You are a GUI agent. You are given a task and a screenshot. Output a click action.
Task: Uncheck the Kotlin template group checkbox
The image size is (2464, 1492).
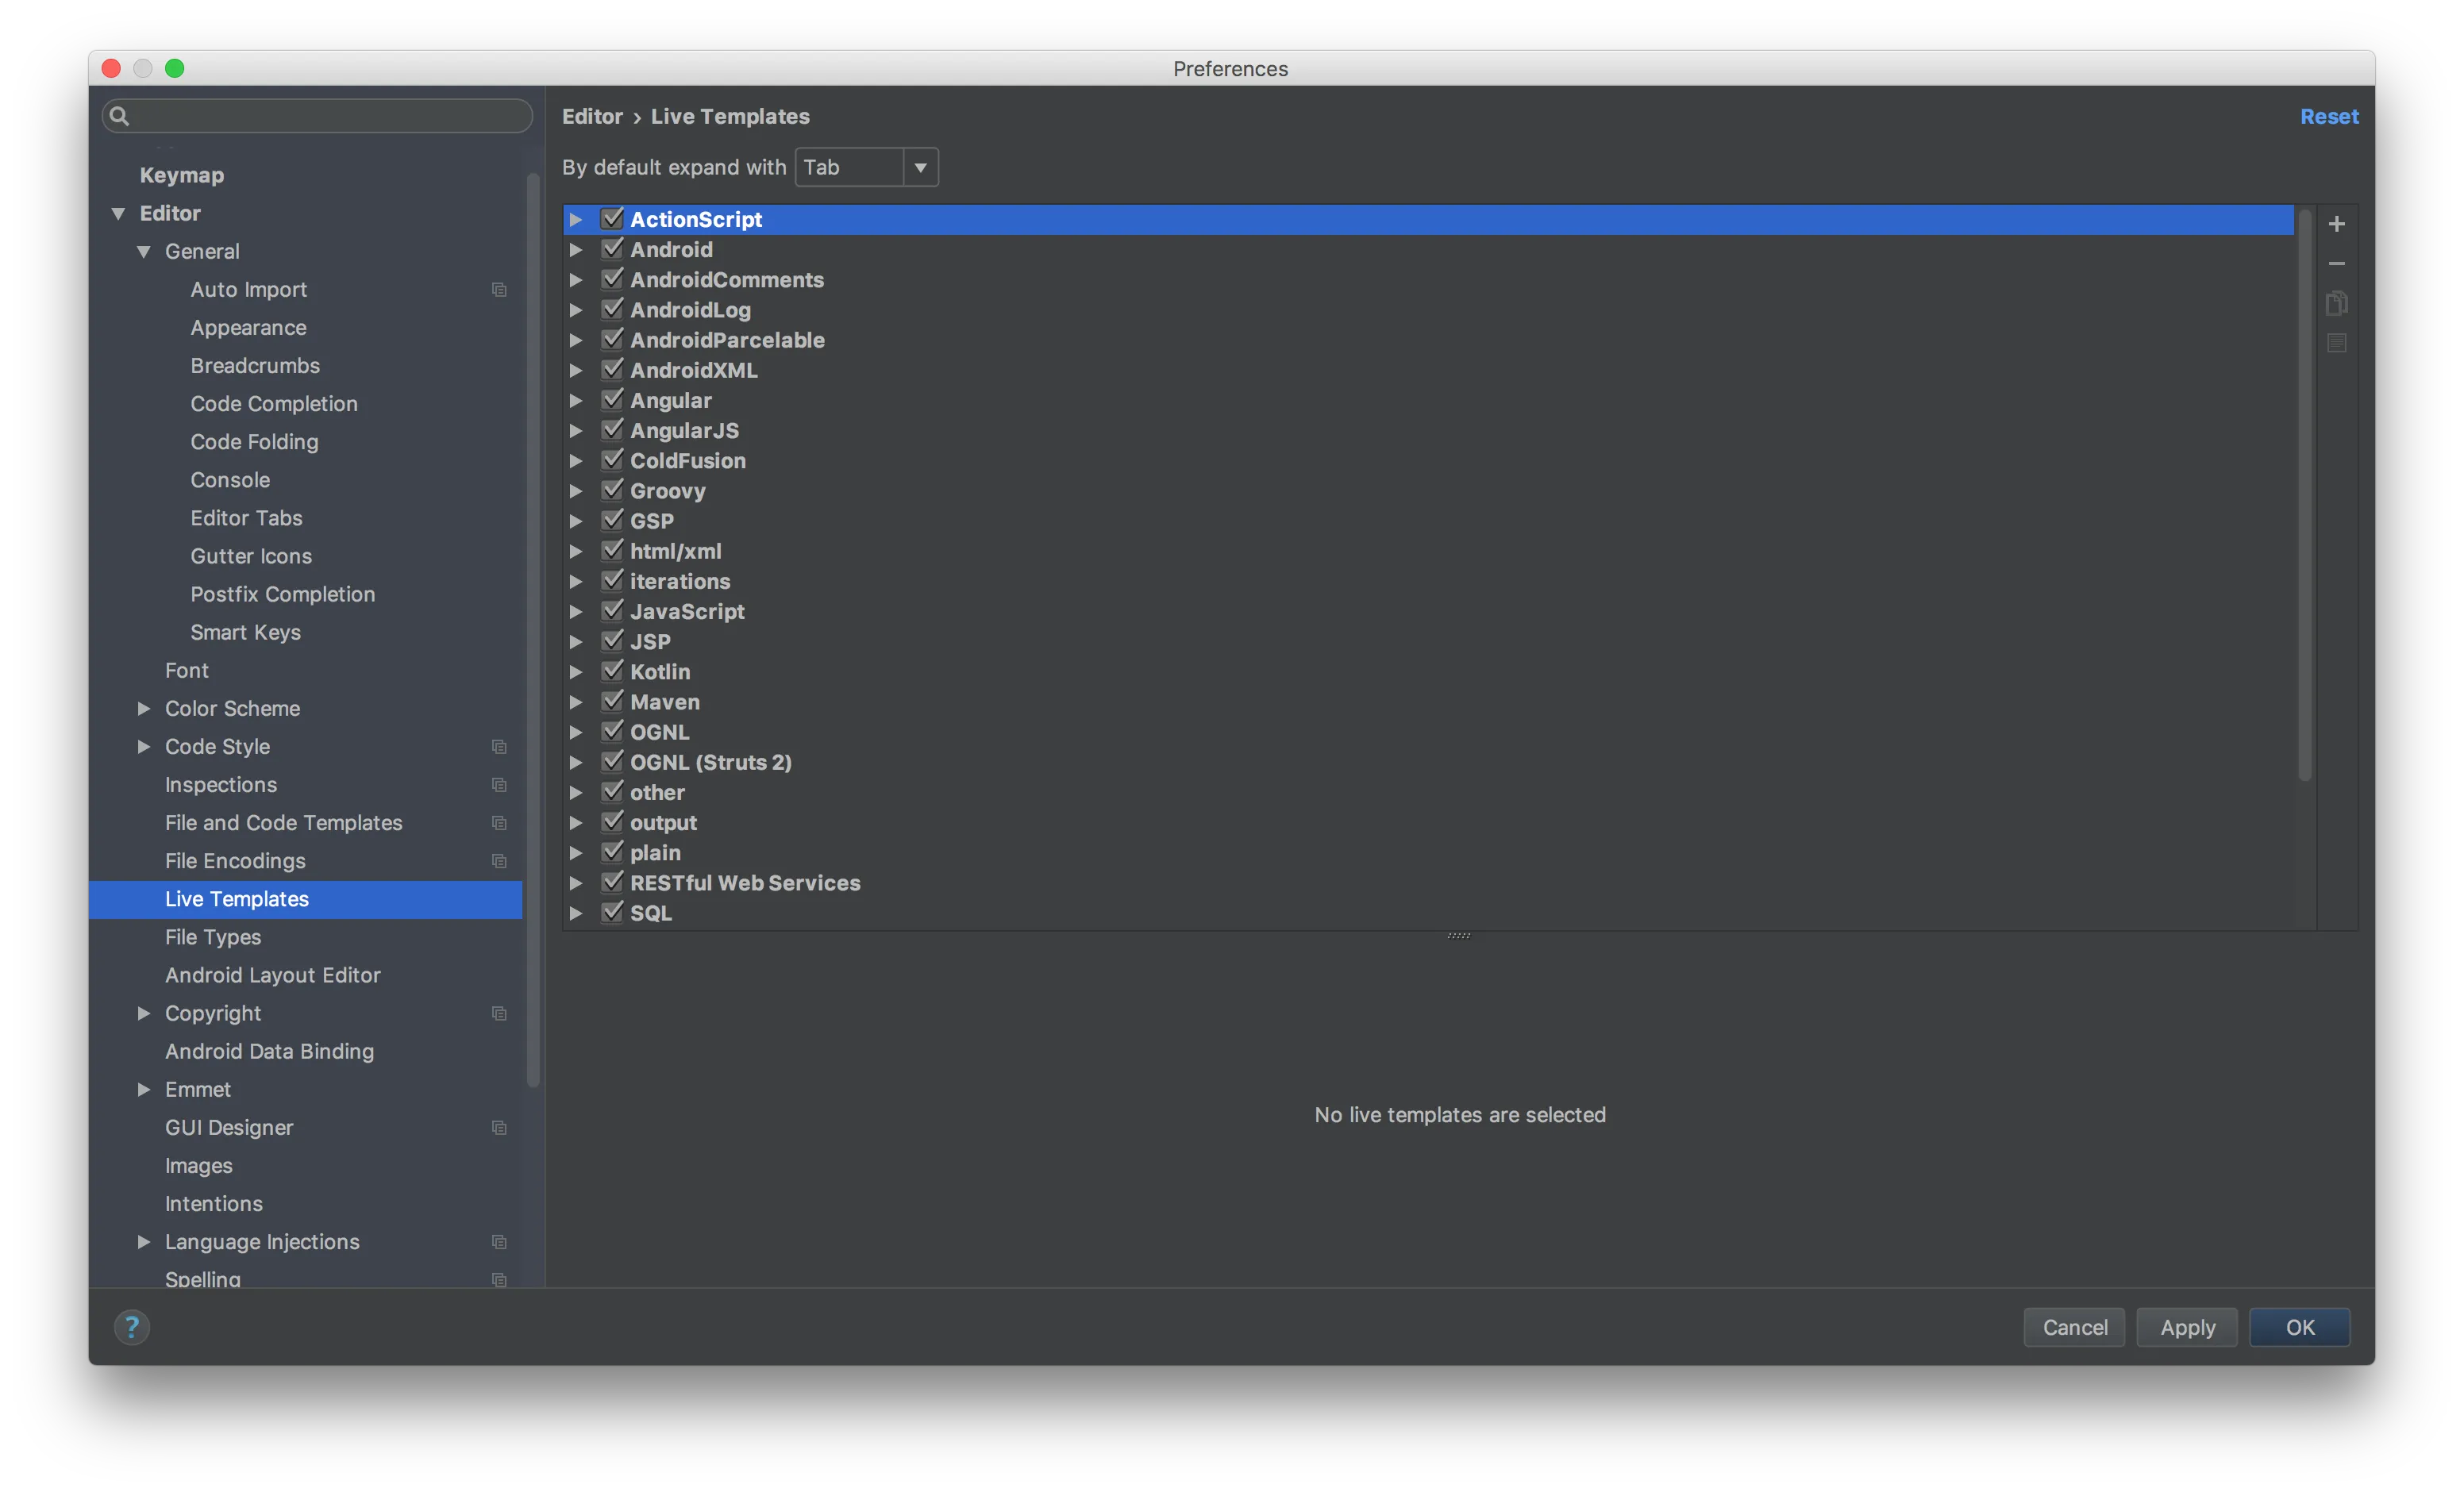(x=612, y=671)
